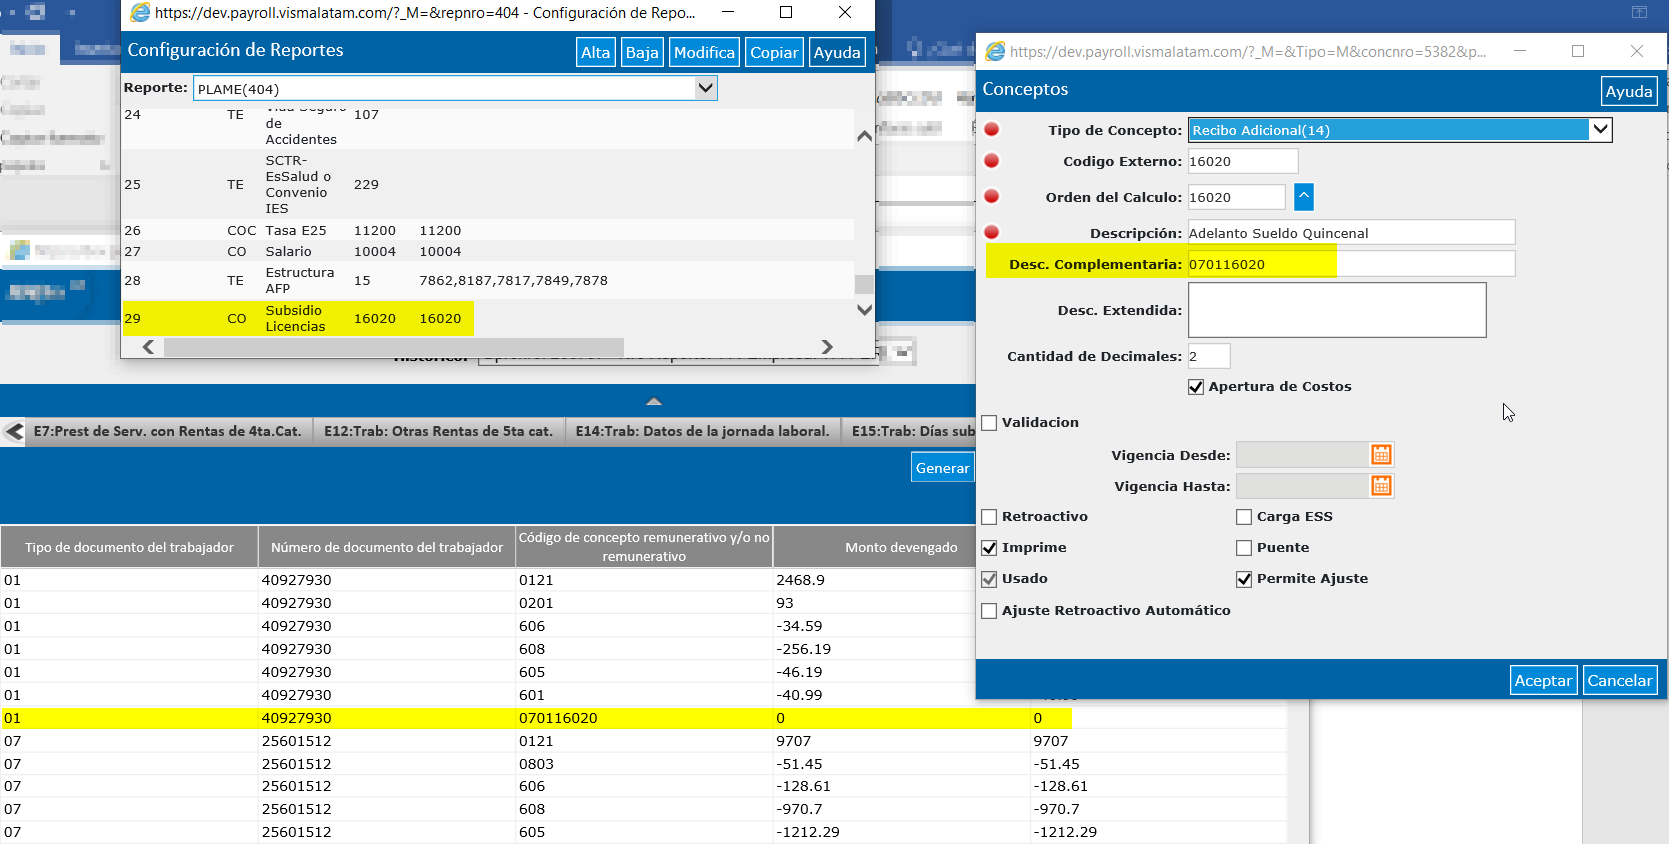1669x844 pixels.
Task: Click Ayuda in Configuración de Reportes header
Action: click(x=837, y=52)
